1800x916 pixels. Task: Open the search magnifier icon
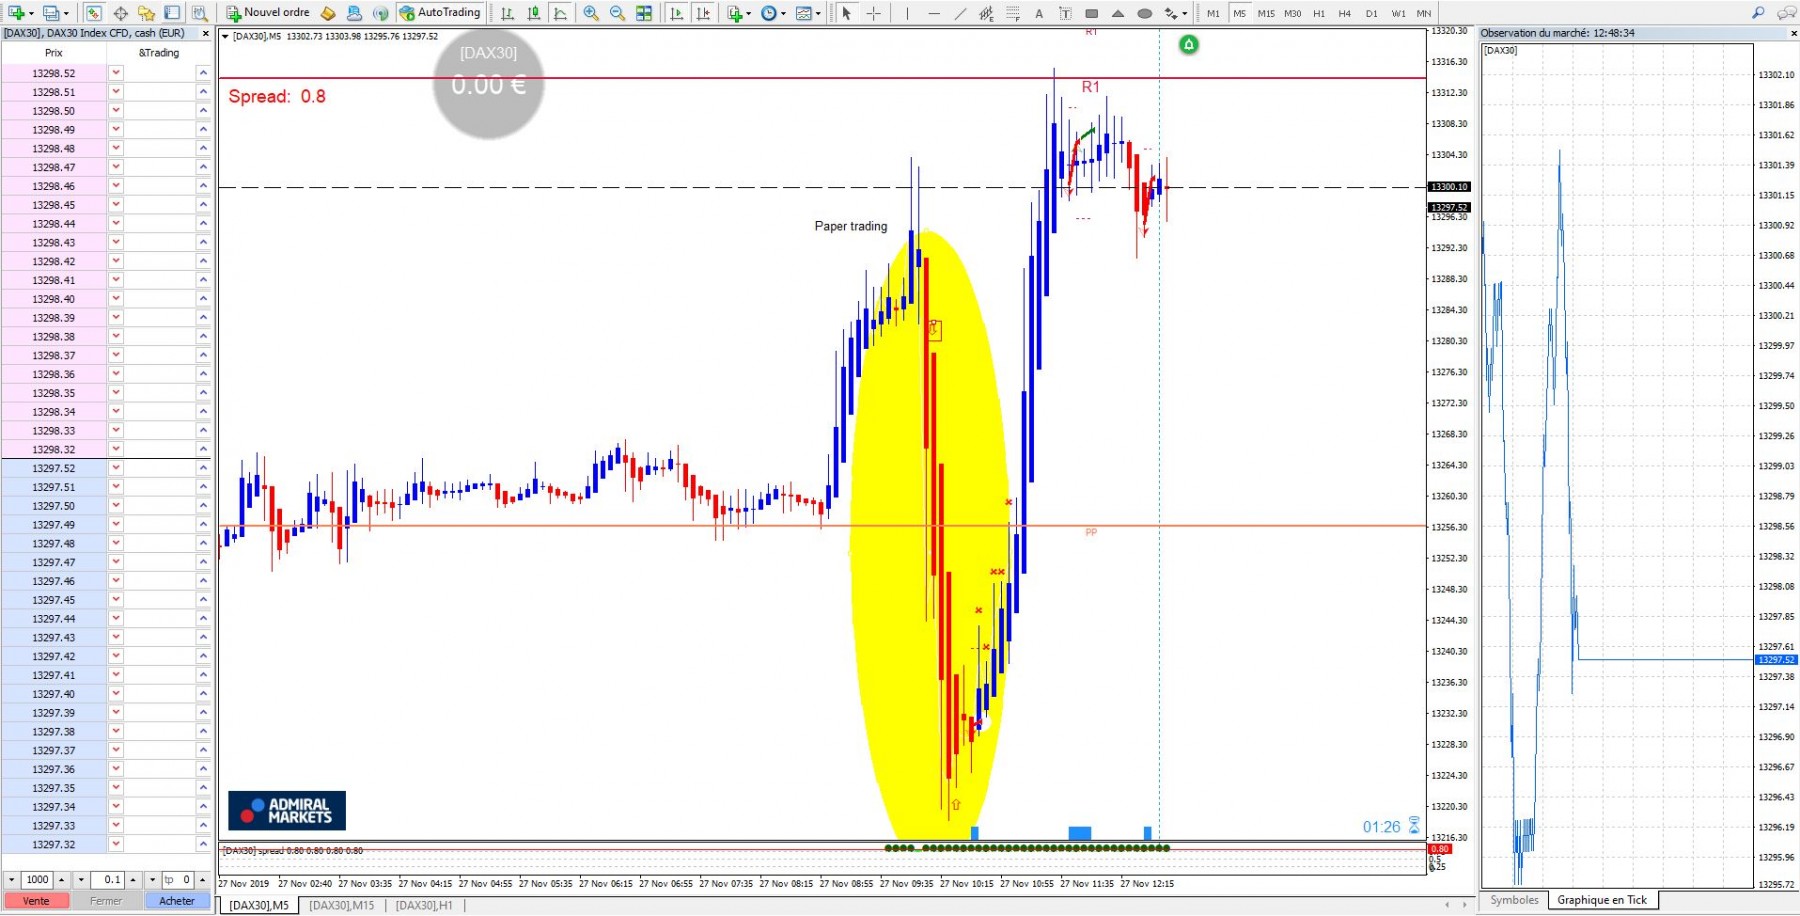1758,13
